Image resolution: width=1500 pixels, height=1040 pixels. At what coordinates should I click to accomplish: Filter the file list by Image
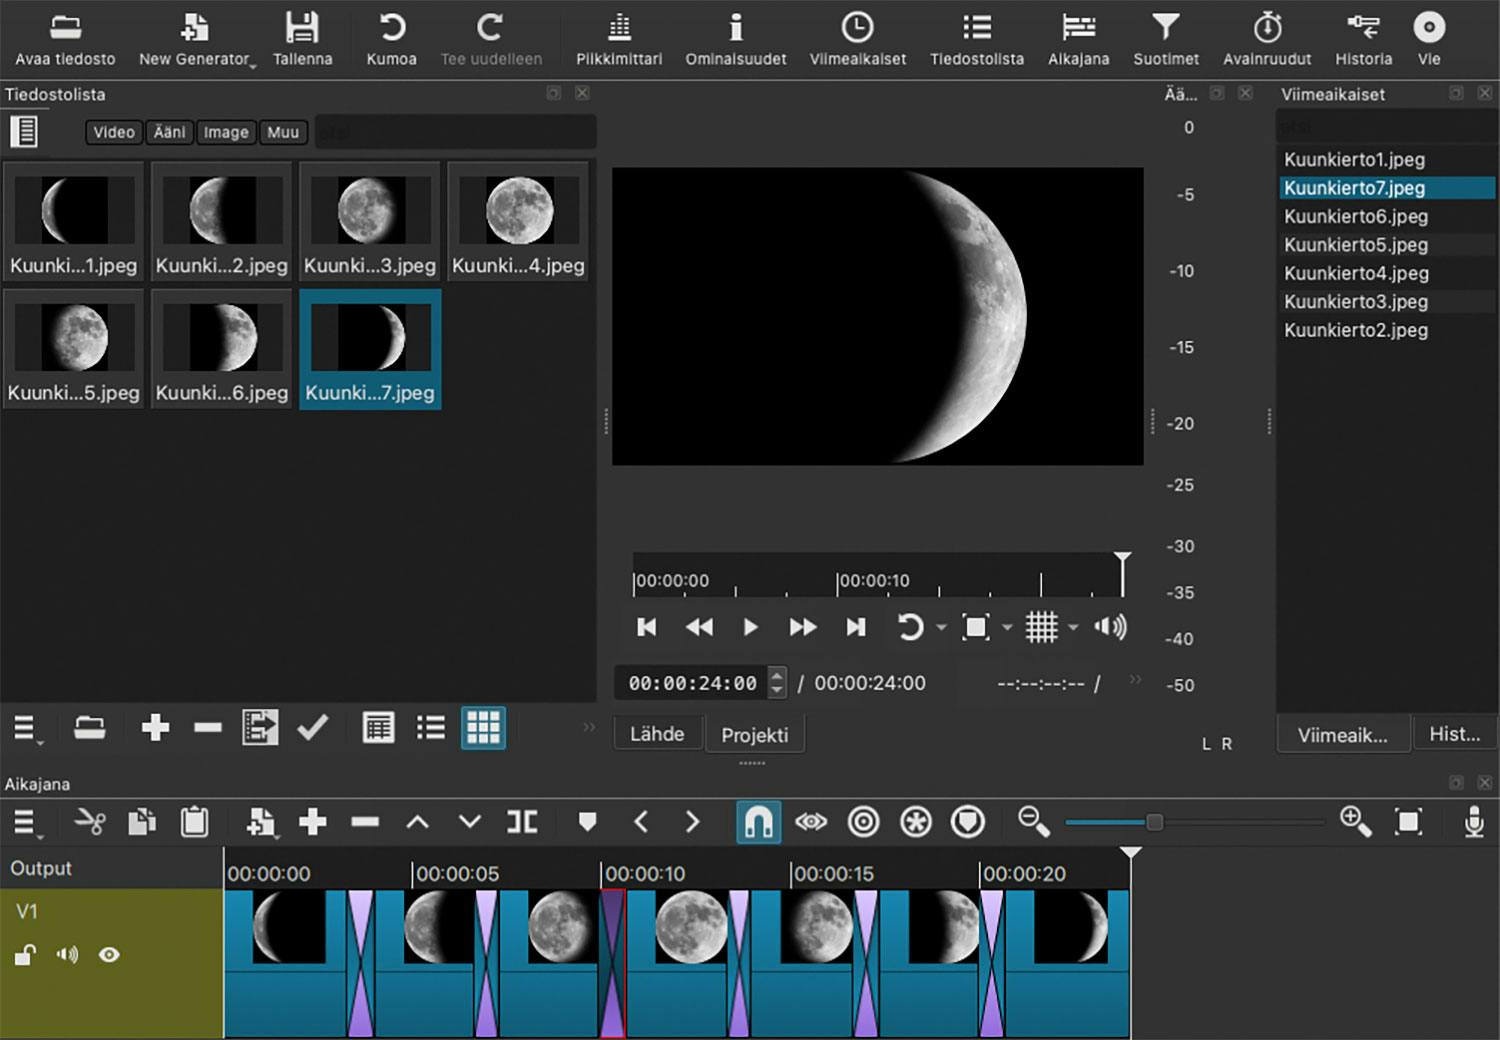coord(225,132)
